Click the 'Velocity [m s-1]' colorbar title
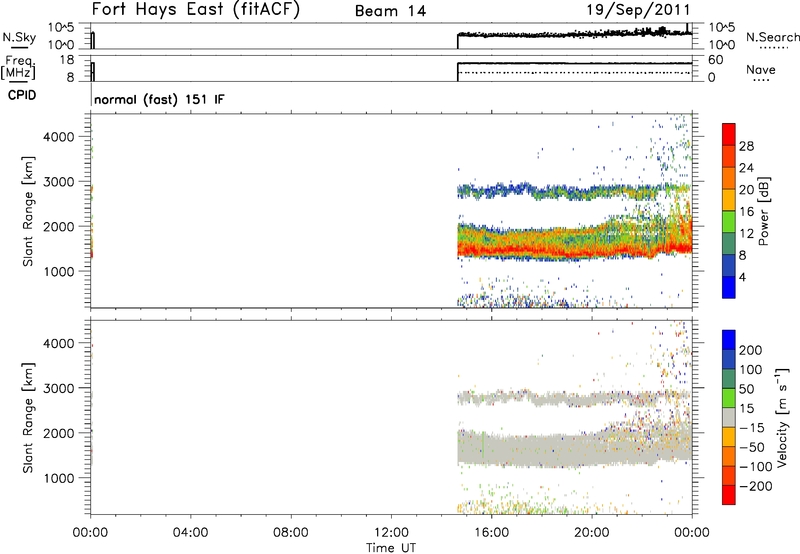Viewport: 800px width, 554px height. point(782,417)
